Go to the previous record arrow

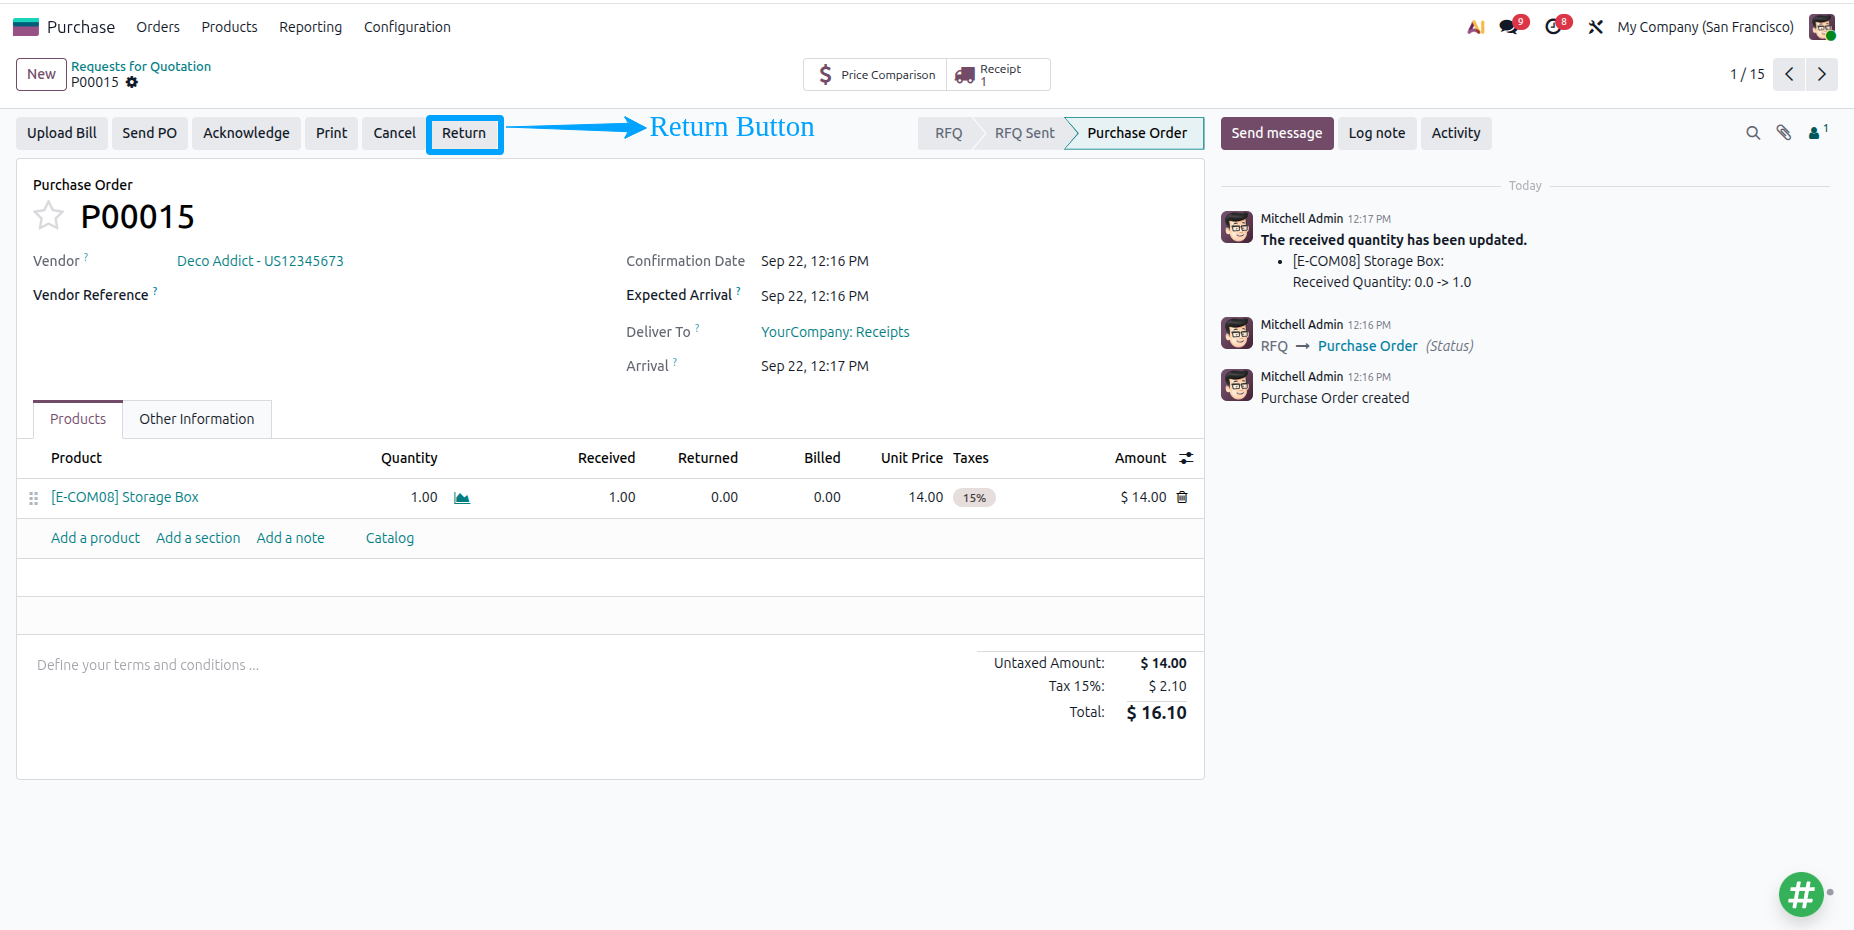[1789, 74]
